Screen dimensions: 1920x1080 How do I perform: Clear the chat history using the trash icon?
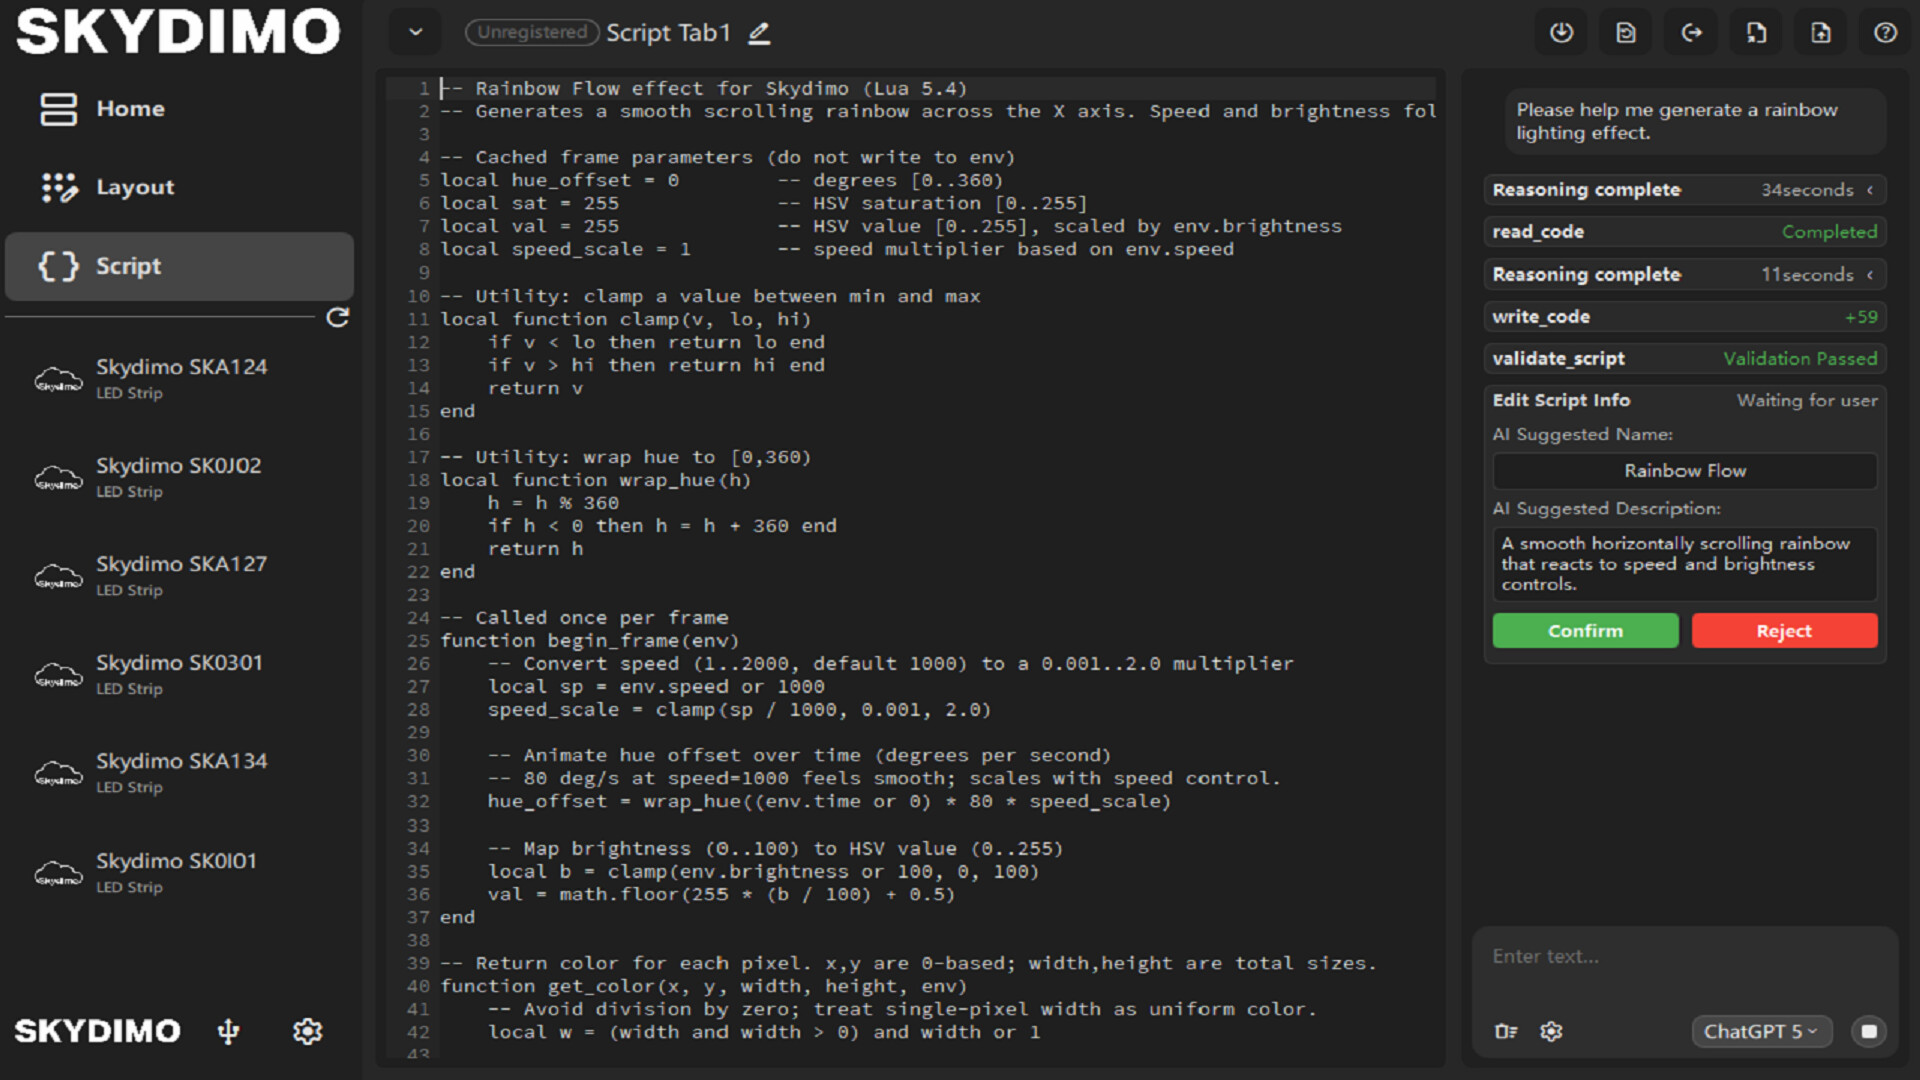tap(1507, 1032)
